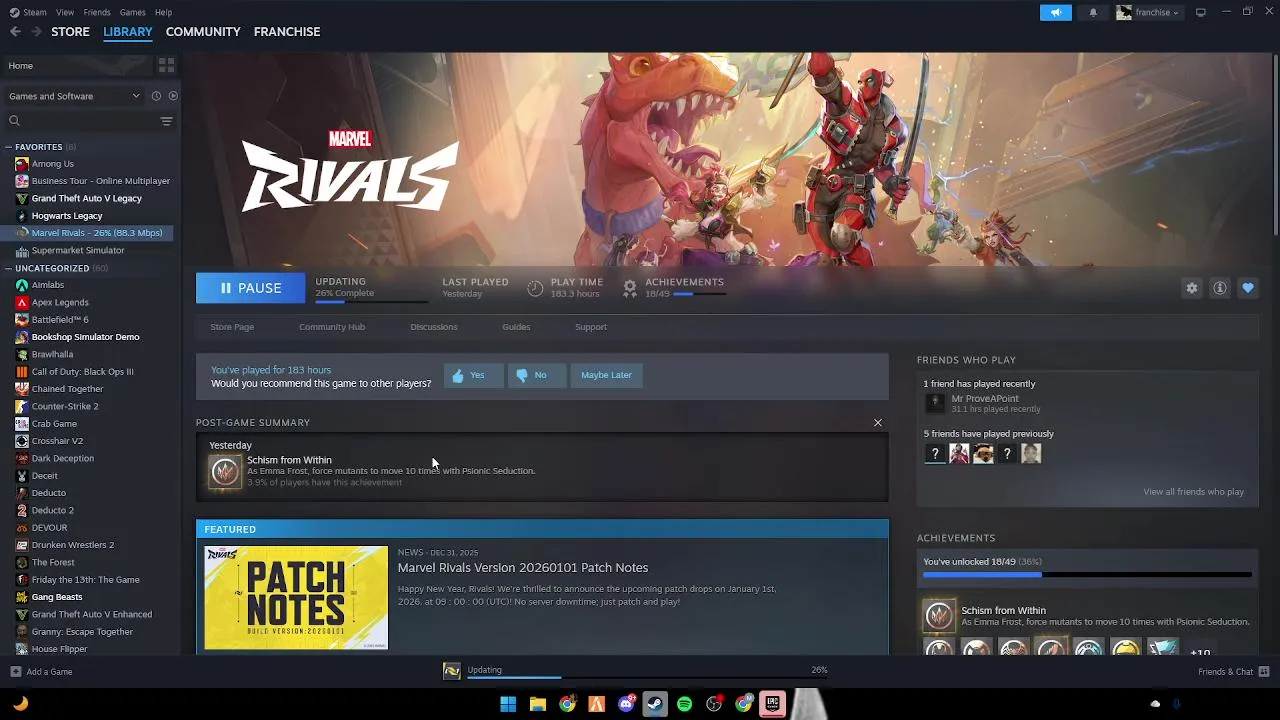Show ready-to-play games filter icon
This screenshot has height=720, width=1280.
point(173,96)
